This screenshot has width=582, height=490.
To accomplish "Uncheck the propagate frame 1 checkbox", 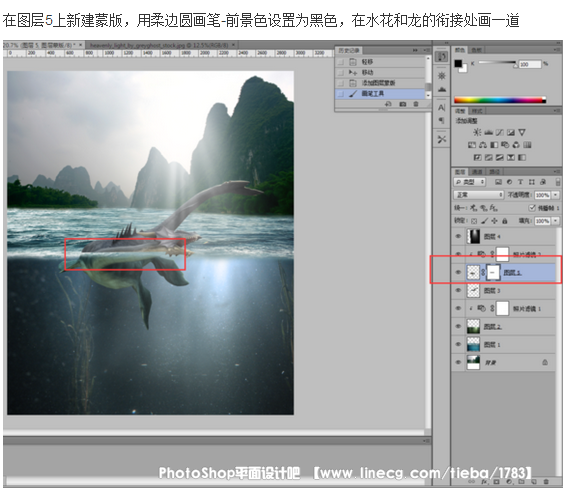I will tap(532, 208).
